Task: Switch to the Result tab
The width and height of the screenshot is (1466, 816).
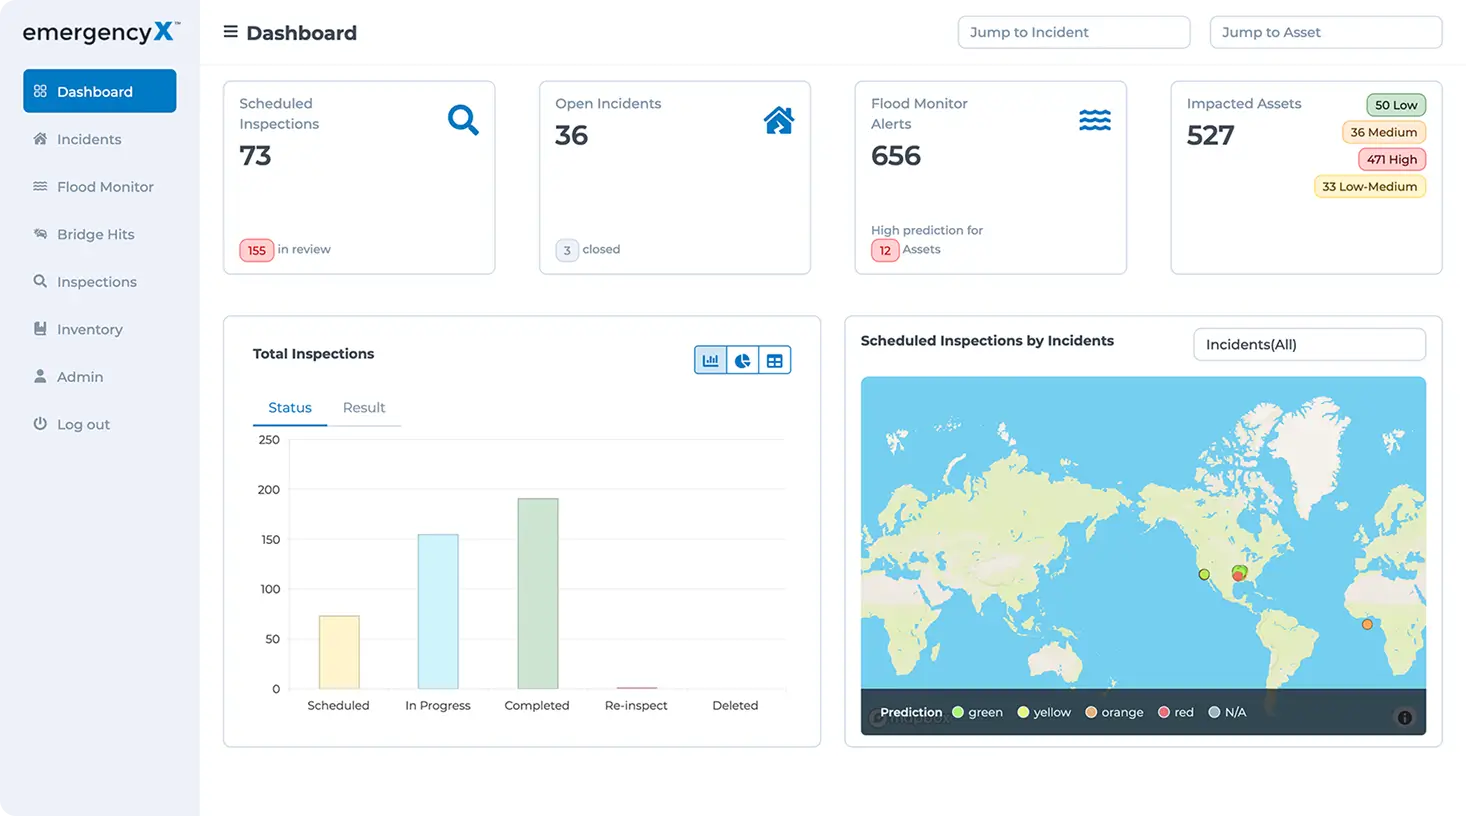Action: pyautogui.click(x=364, y=407)
